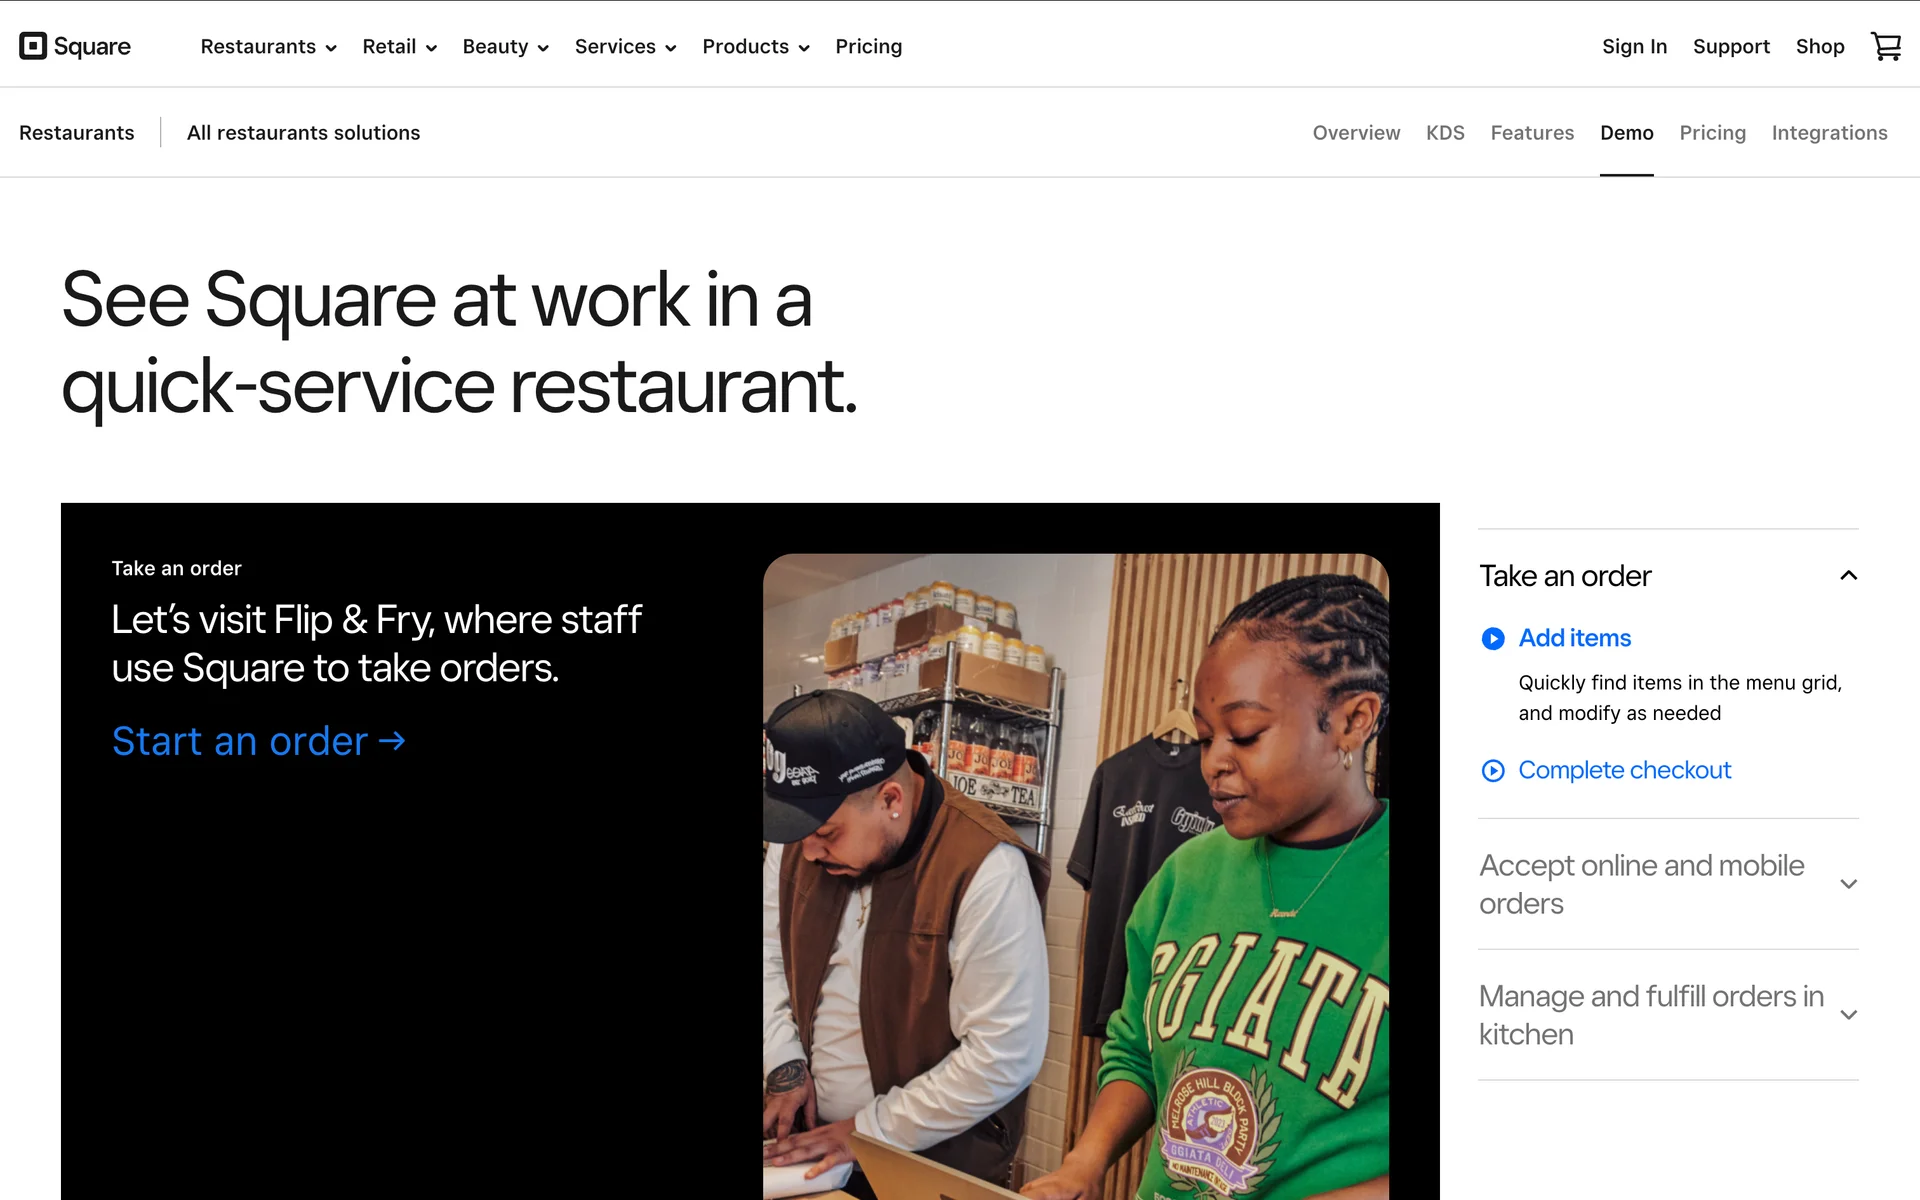Open the Beauty dropdown menu
This screenshot has width=1920, height=1200.
tap(505, 47)
